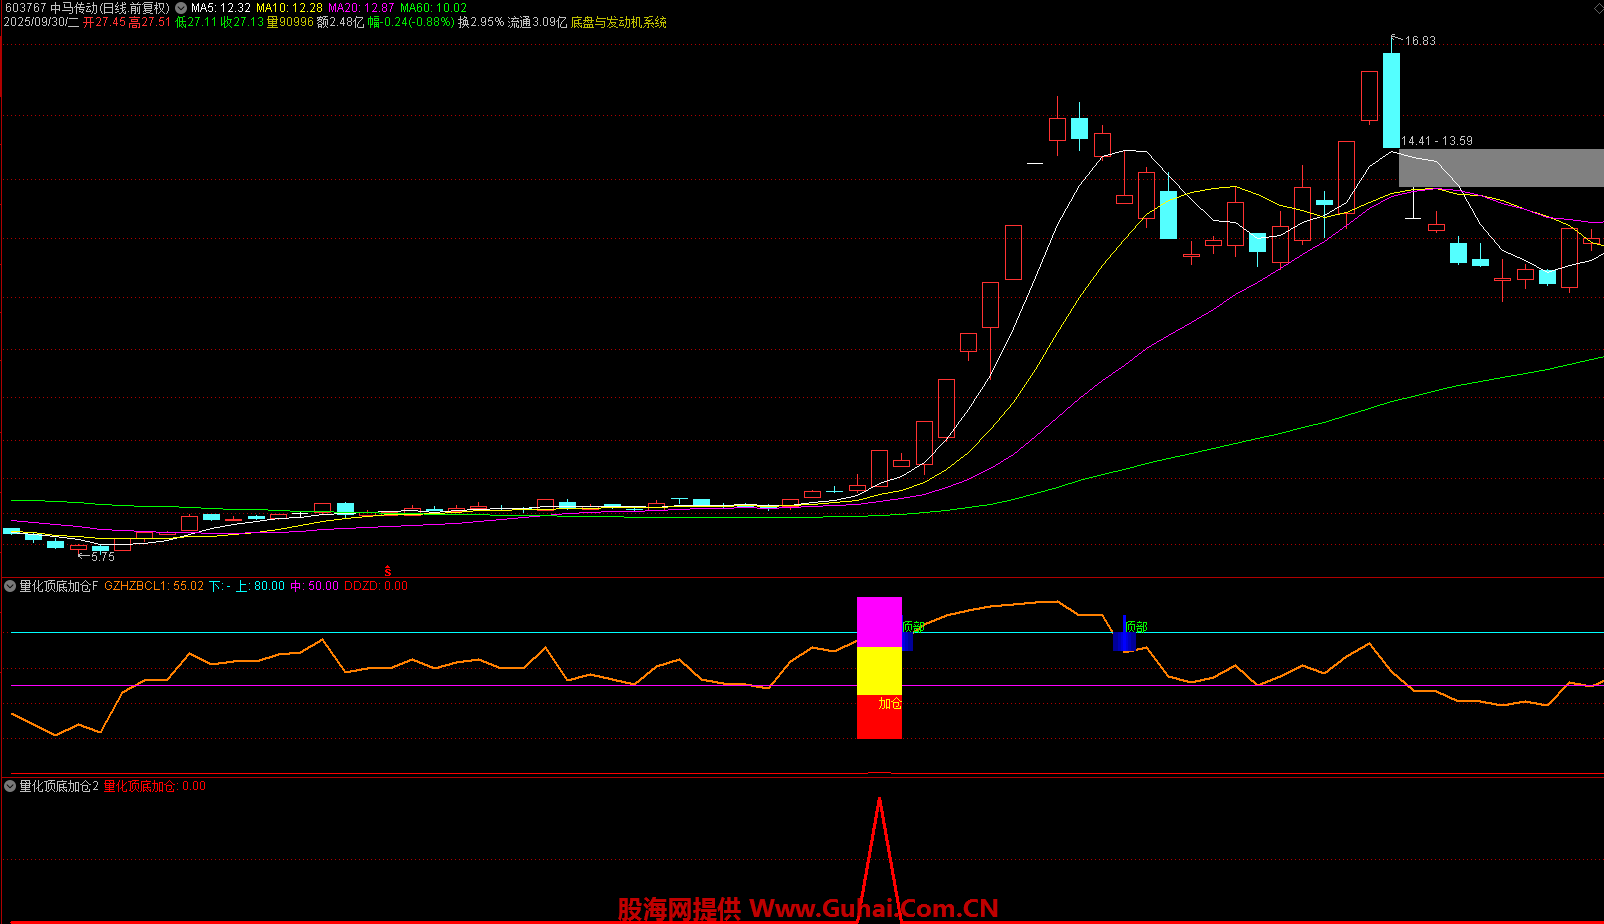Select the red 加仓 signal block
Image resolution: width=1604 pixels, height=924 pixels.
click(x=879, y=717)
